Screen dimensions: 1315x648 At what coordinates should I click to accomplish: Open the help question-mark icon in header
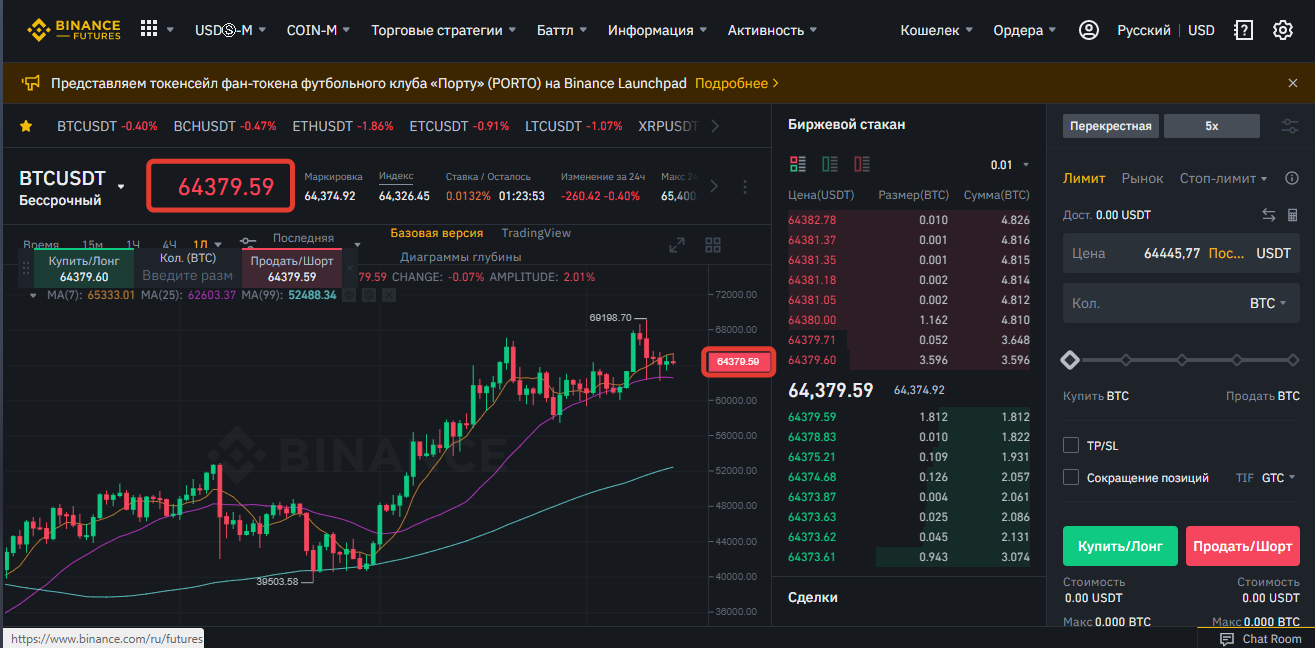click(1244, 30)
